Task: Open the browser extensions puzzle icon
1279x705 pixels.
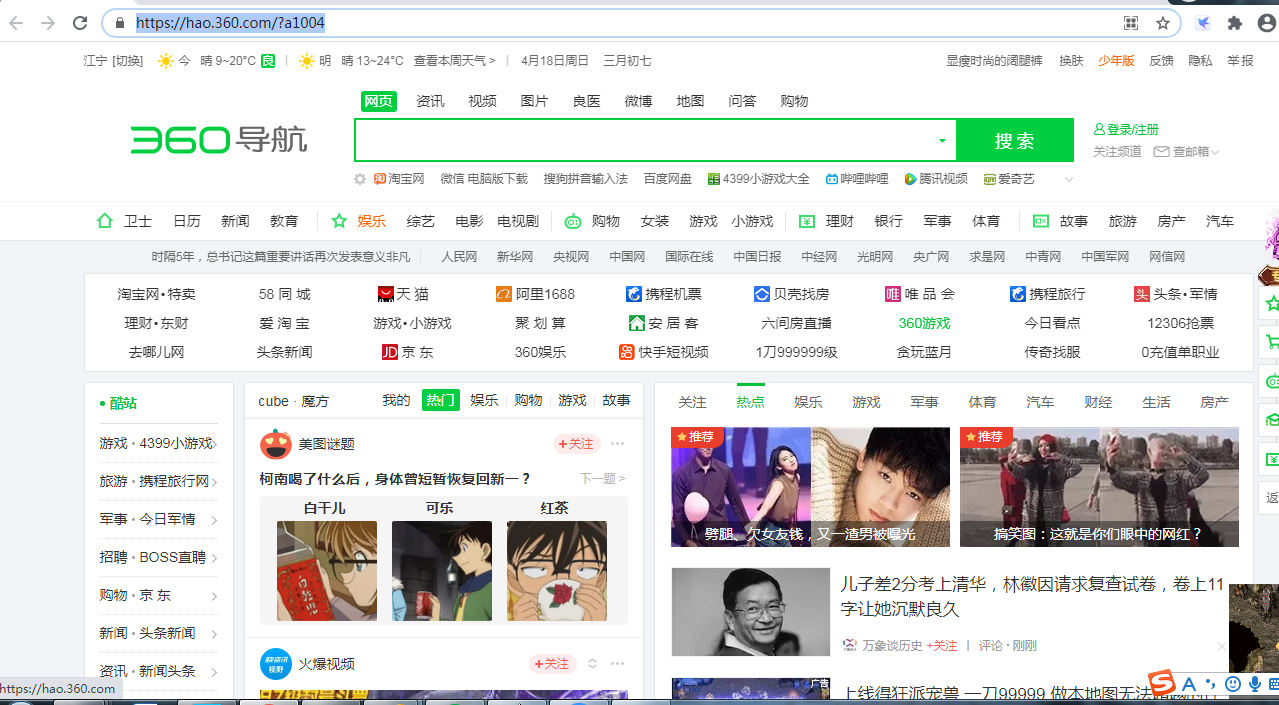Action: [x=1235, y=23]
